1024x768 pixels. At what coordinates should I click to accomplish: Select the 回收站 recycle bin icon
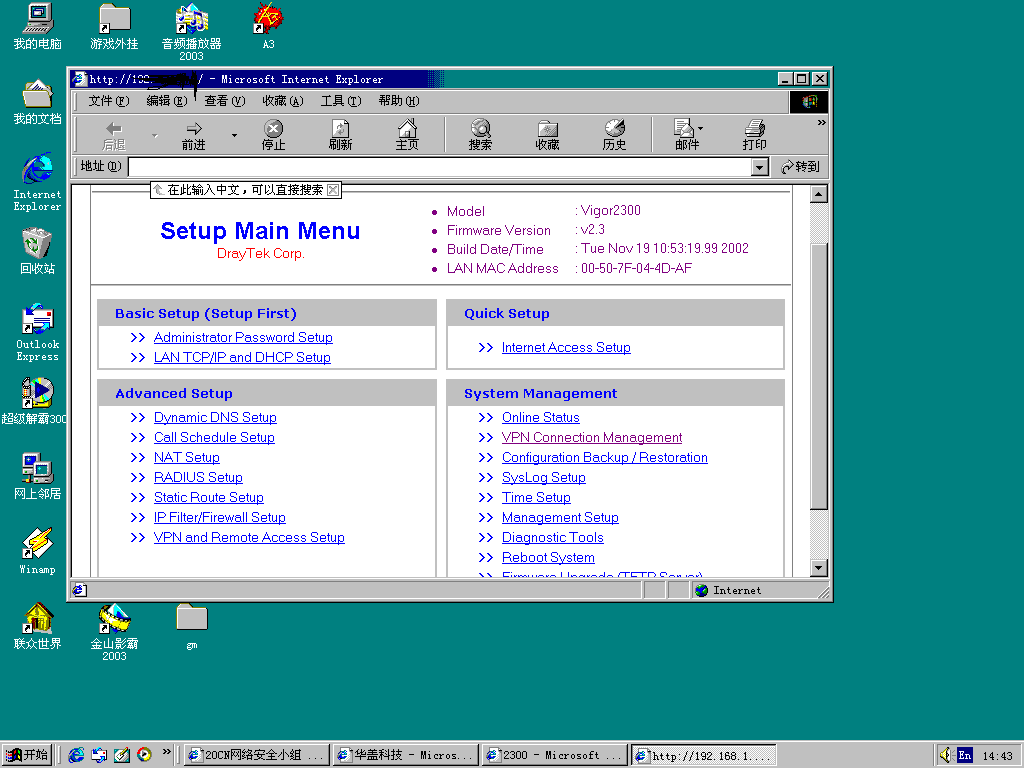(x=37, y=251)
